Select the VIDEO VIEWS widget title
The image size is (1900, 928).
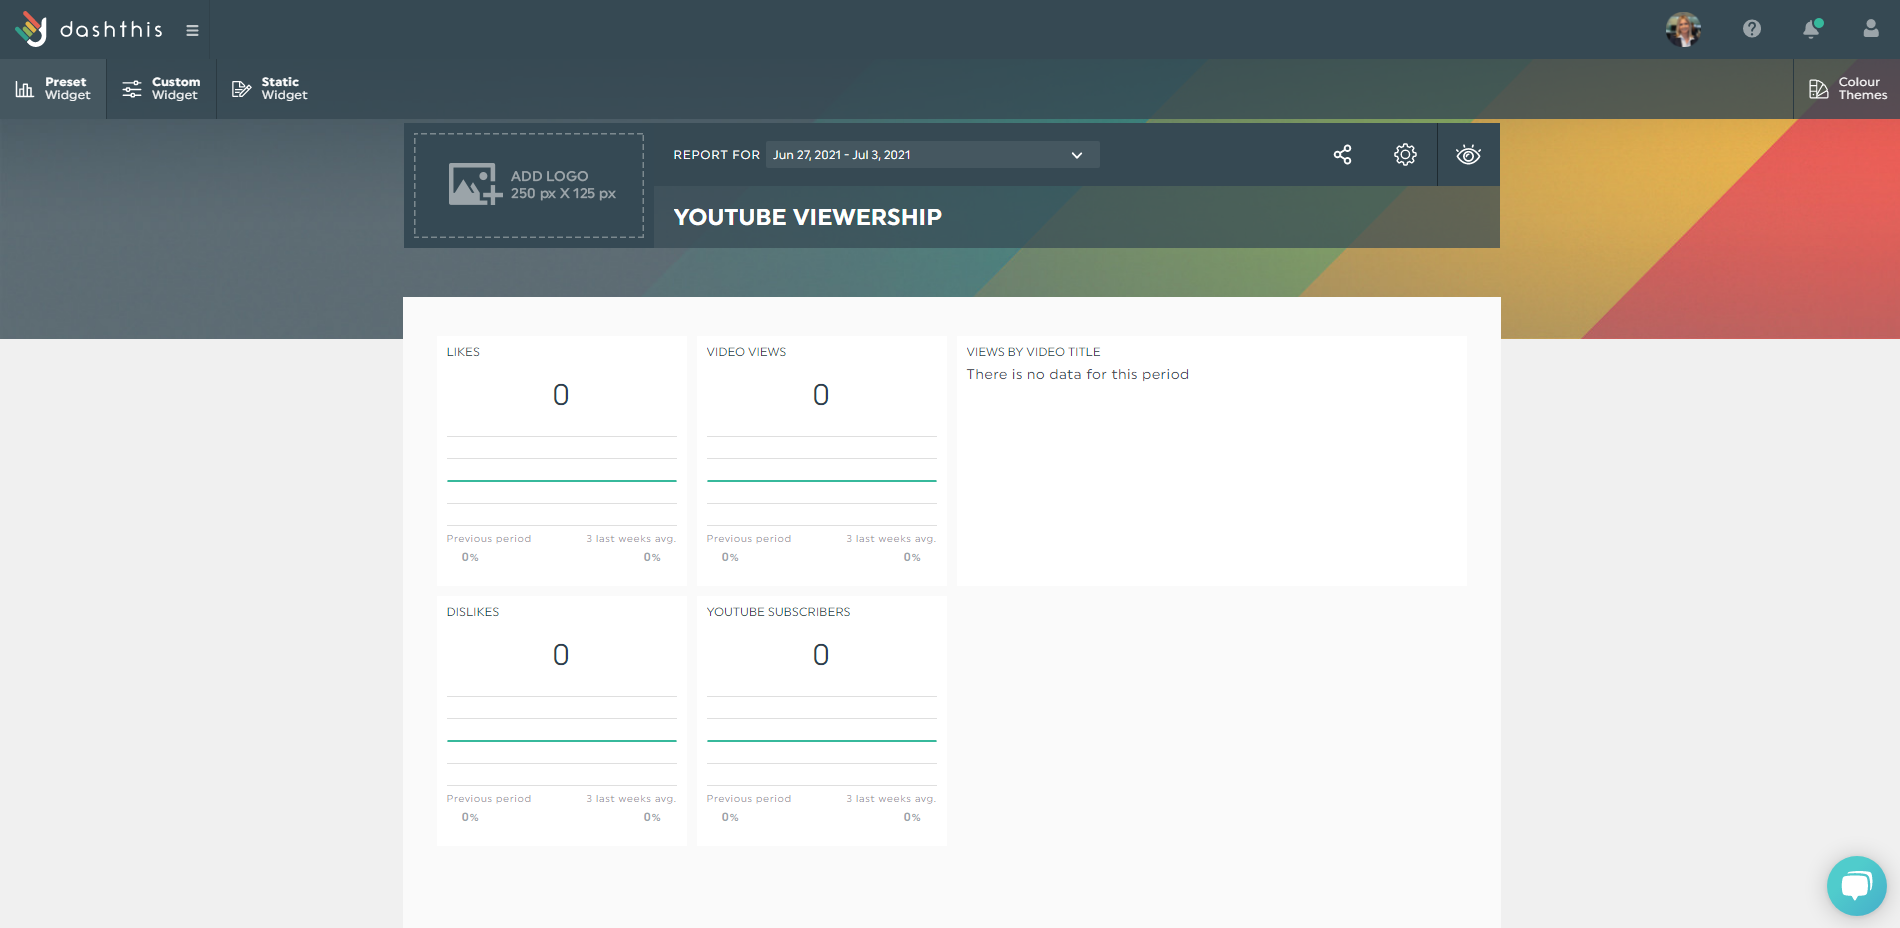(x=746, y=352)
